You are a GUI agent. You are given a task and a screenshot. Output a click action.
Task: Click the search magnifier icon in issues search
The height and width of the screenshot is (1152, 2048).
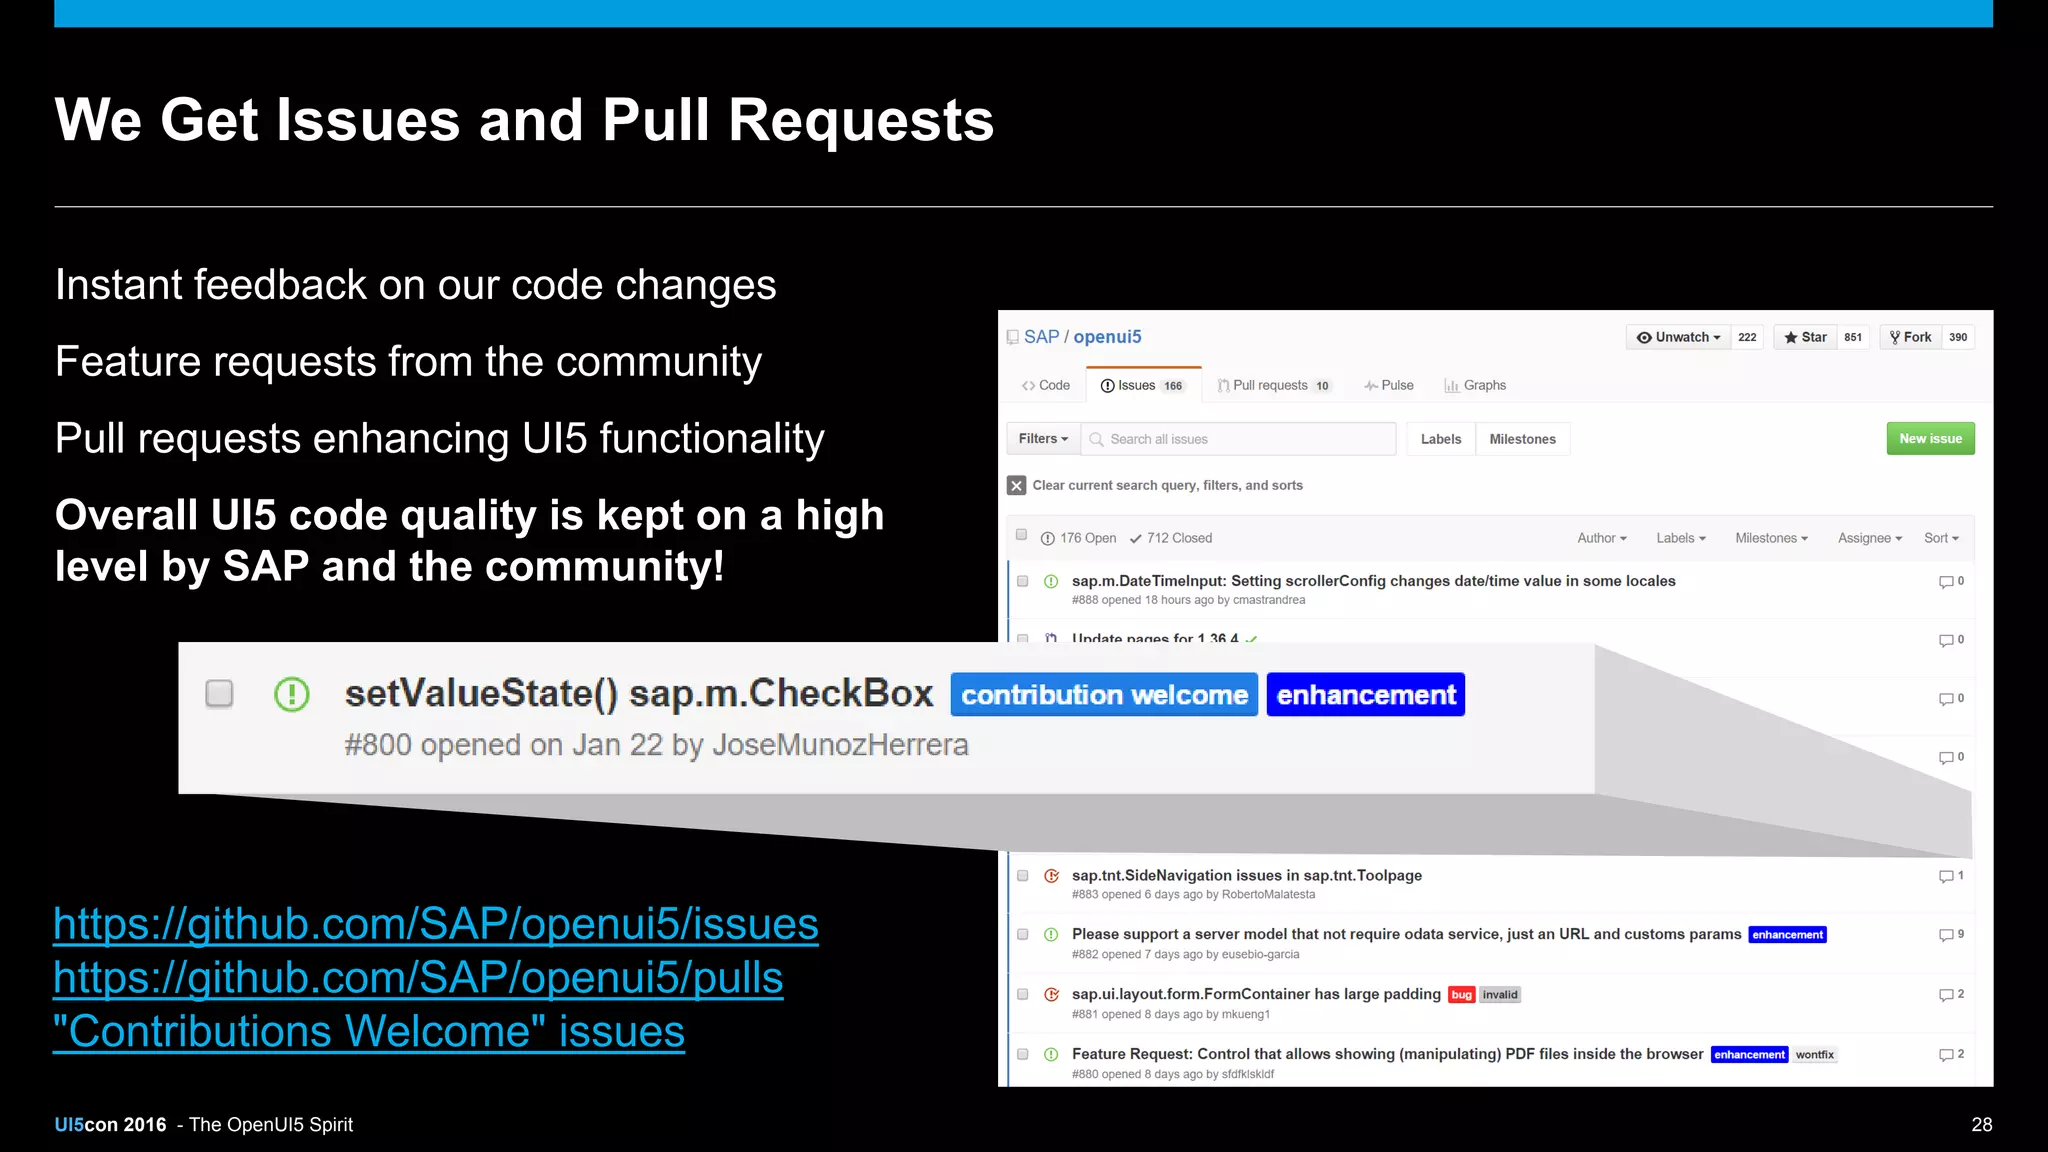tap(1096, 439)
